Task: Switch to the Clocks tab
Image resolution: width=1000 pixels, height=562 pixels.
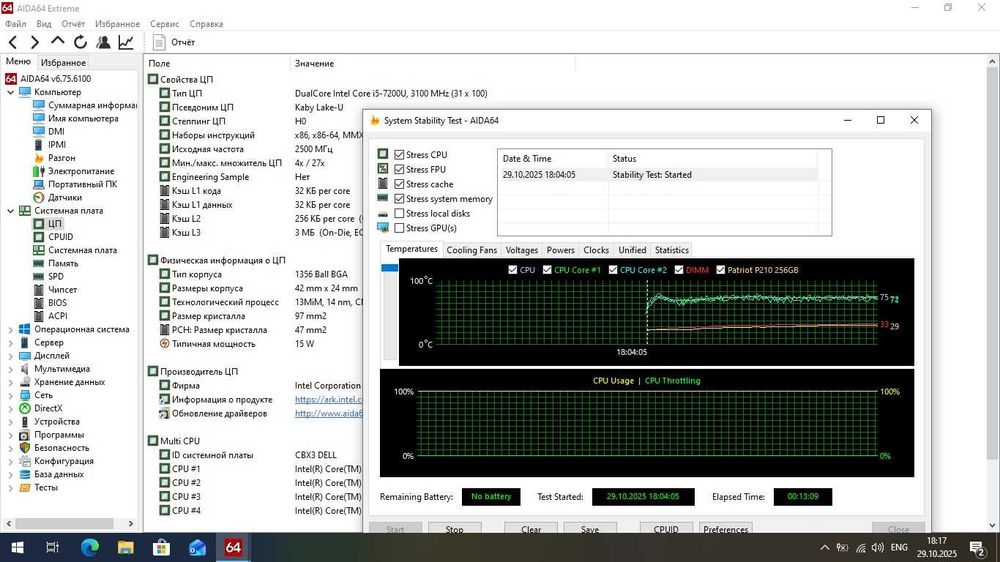Action: 596,250
